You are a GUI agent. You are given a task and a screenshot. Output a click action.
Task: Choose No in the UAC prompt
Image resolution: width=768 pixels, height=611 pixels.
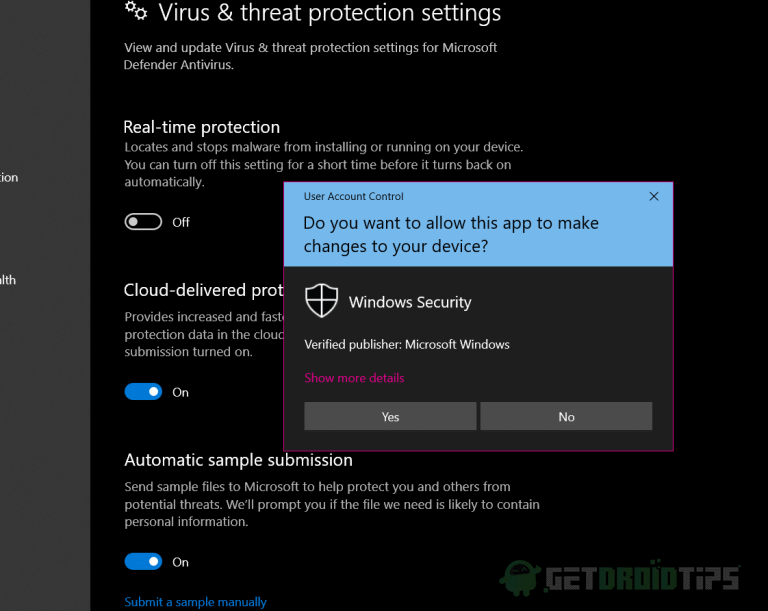pos(566,417)
